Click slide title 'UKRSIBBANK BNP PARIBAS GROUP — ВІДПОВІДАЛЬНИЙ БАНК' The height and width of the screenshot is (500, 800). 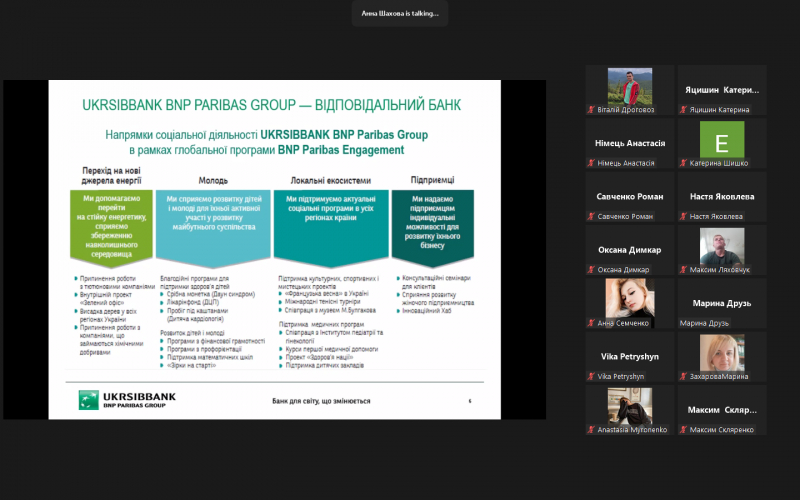pyautogui.click(x=271, y=105)
